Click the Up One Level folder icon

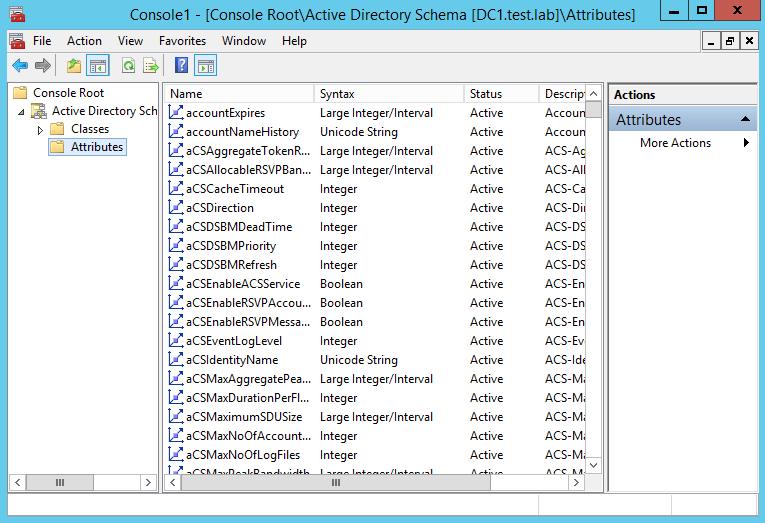[74, 65]
